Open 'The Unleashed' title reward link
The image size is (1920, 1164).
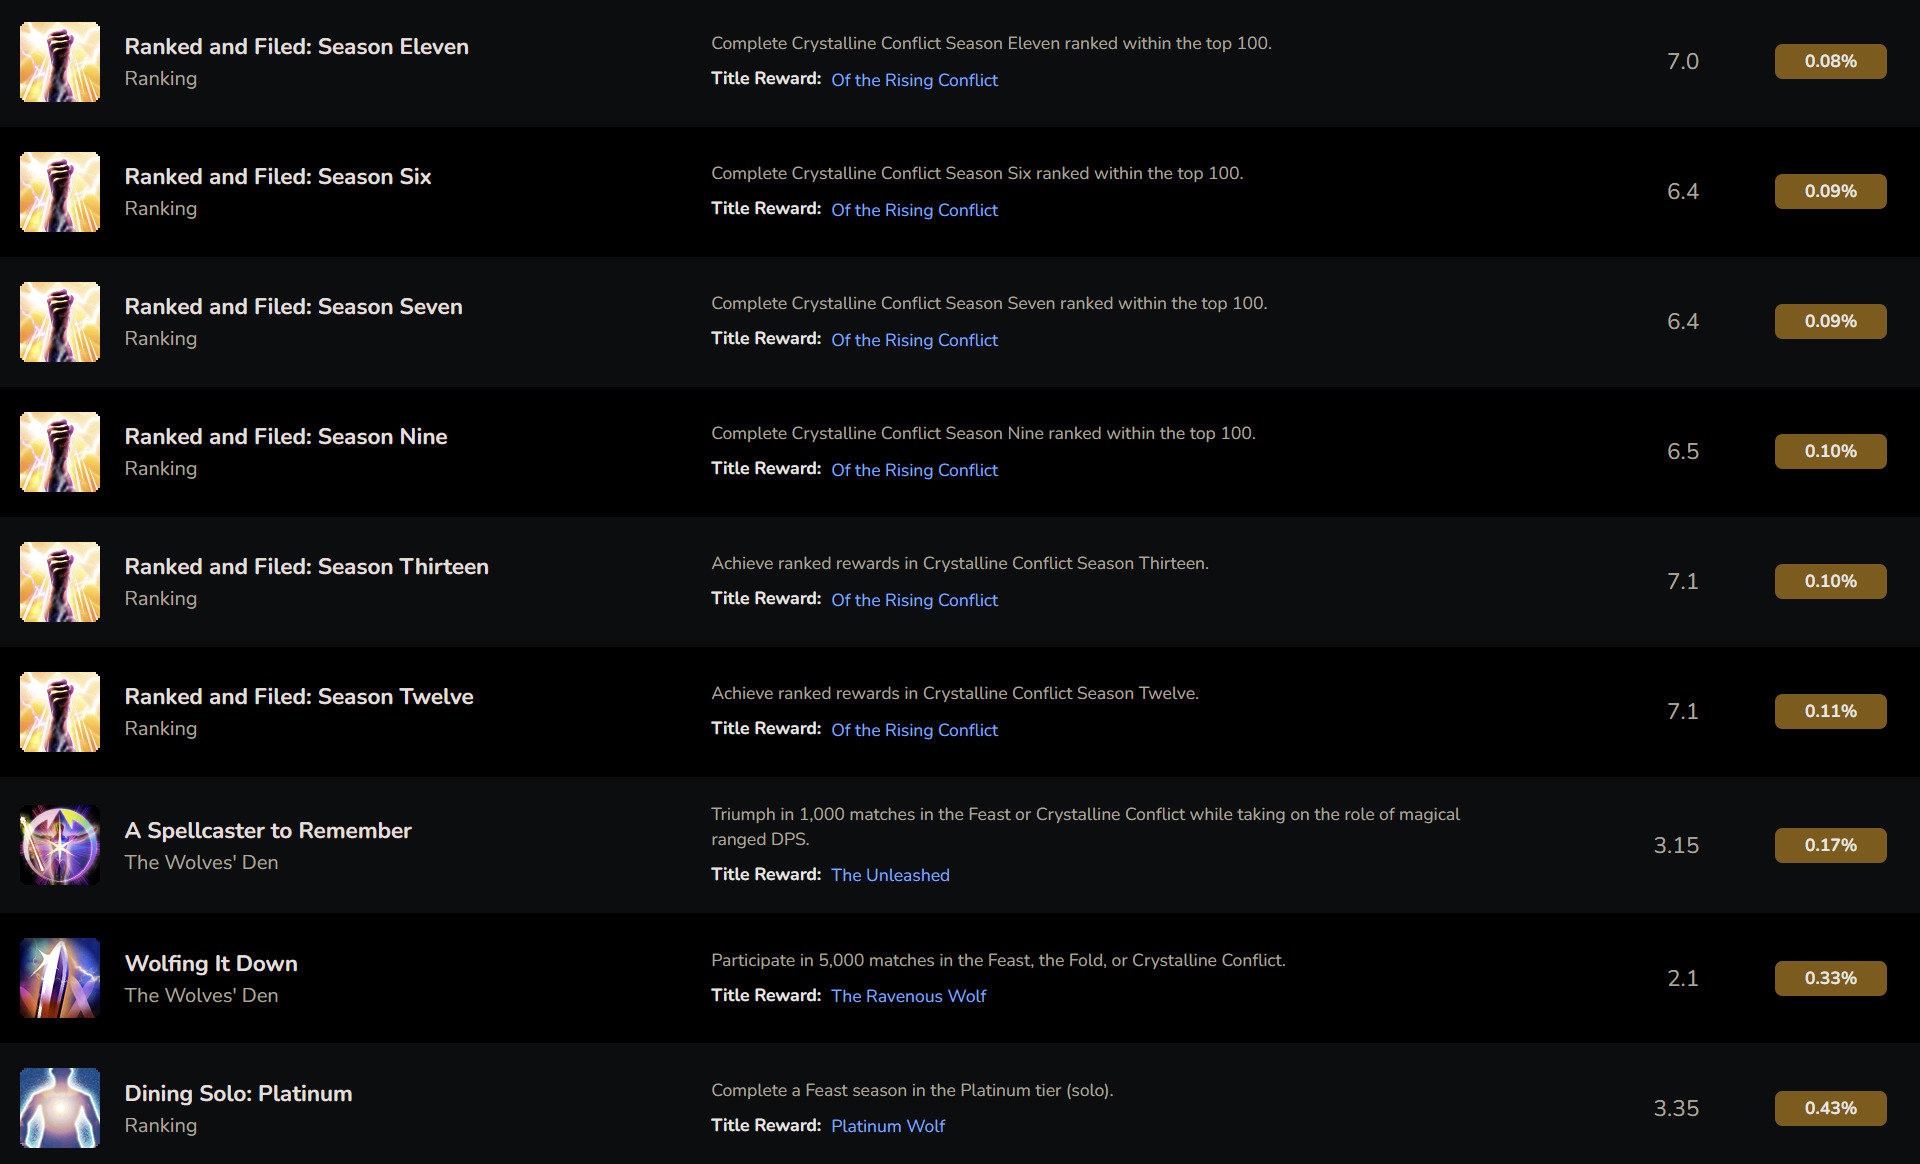coord(890,875)
